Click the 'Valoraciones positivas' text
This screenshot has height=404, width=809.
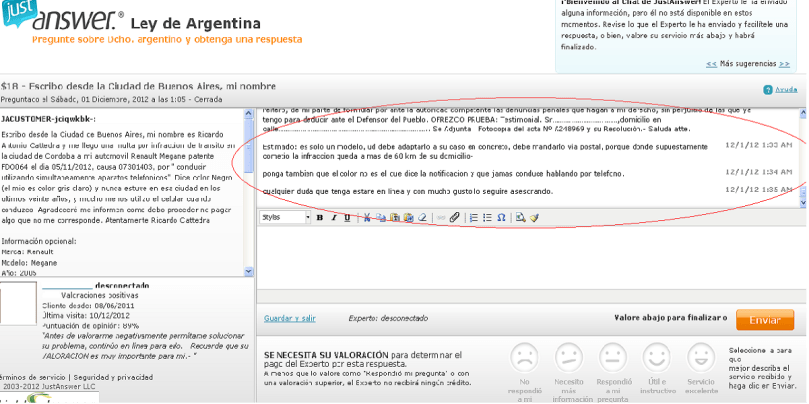point(100,296)
